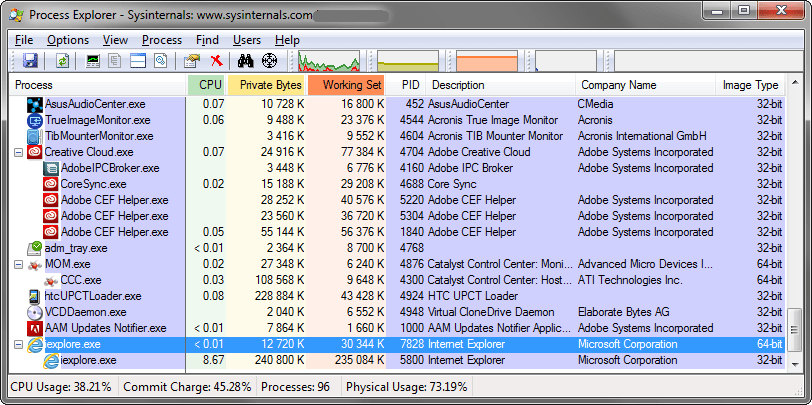The width and height of the screenshot is (812, 405).
Task: Click the orange physical memory graph
Action: [x=487, y=61]
